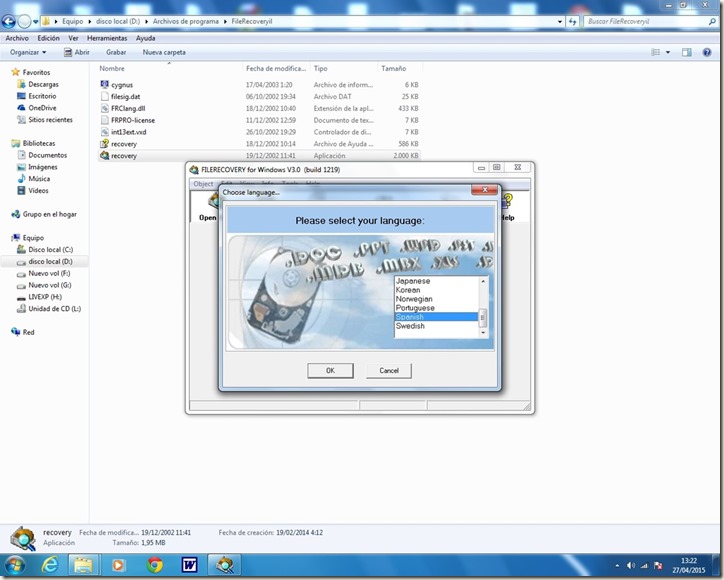Open Escritorio in the navigation pane
This screenshot has height=580, width=724.
42,96
